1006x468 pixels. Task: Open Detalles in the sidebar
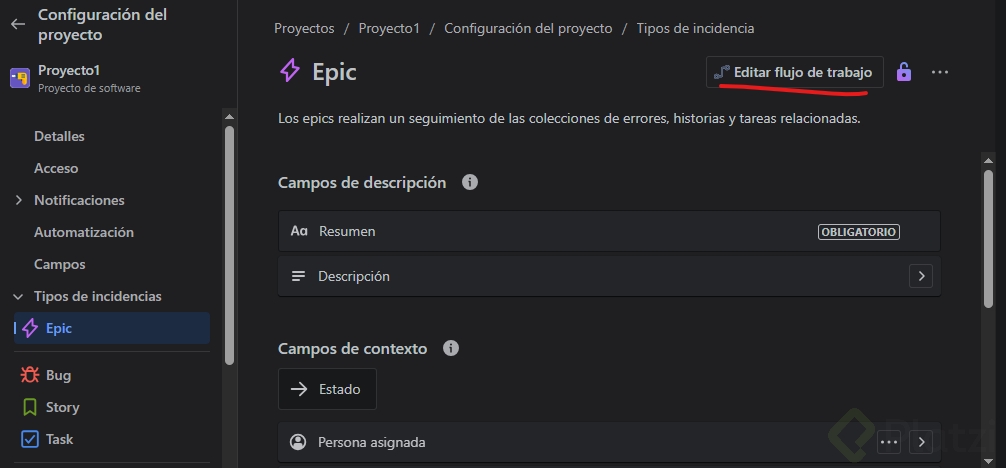[x=59, y=136]
